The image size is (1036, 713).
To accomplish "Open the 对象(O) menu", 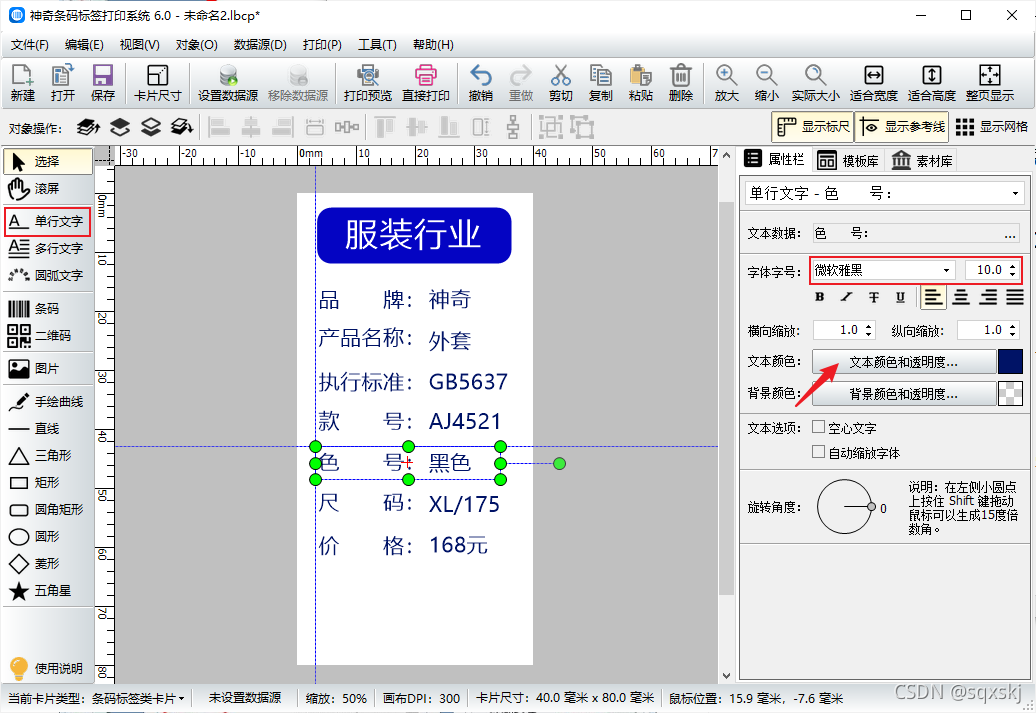I will tap(196, 45).
